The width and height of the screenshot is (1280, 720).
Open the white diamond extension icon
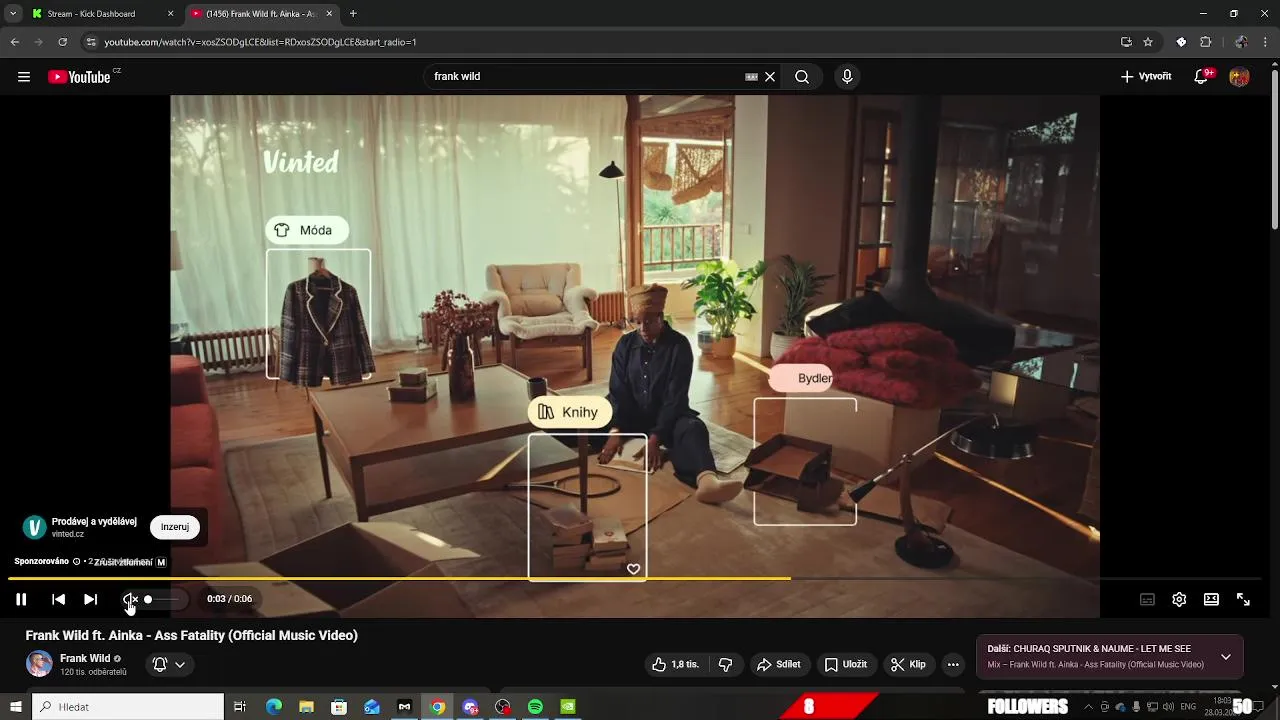pyautogui.click(x=1181, y=42)
